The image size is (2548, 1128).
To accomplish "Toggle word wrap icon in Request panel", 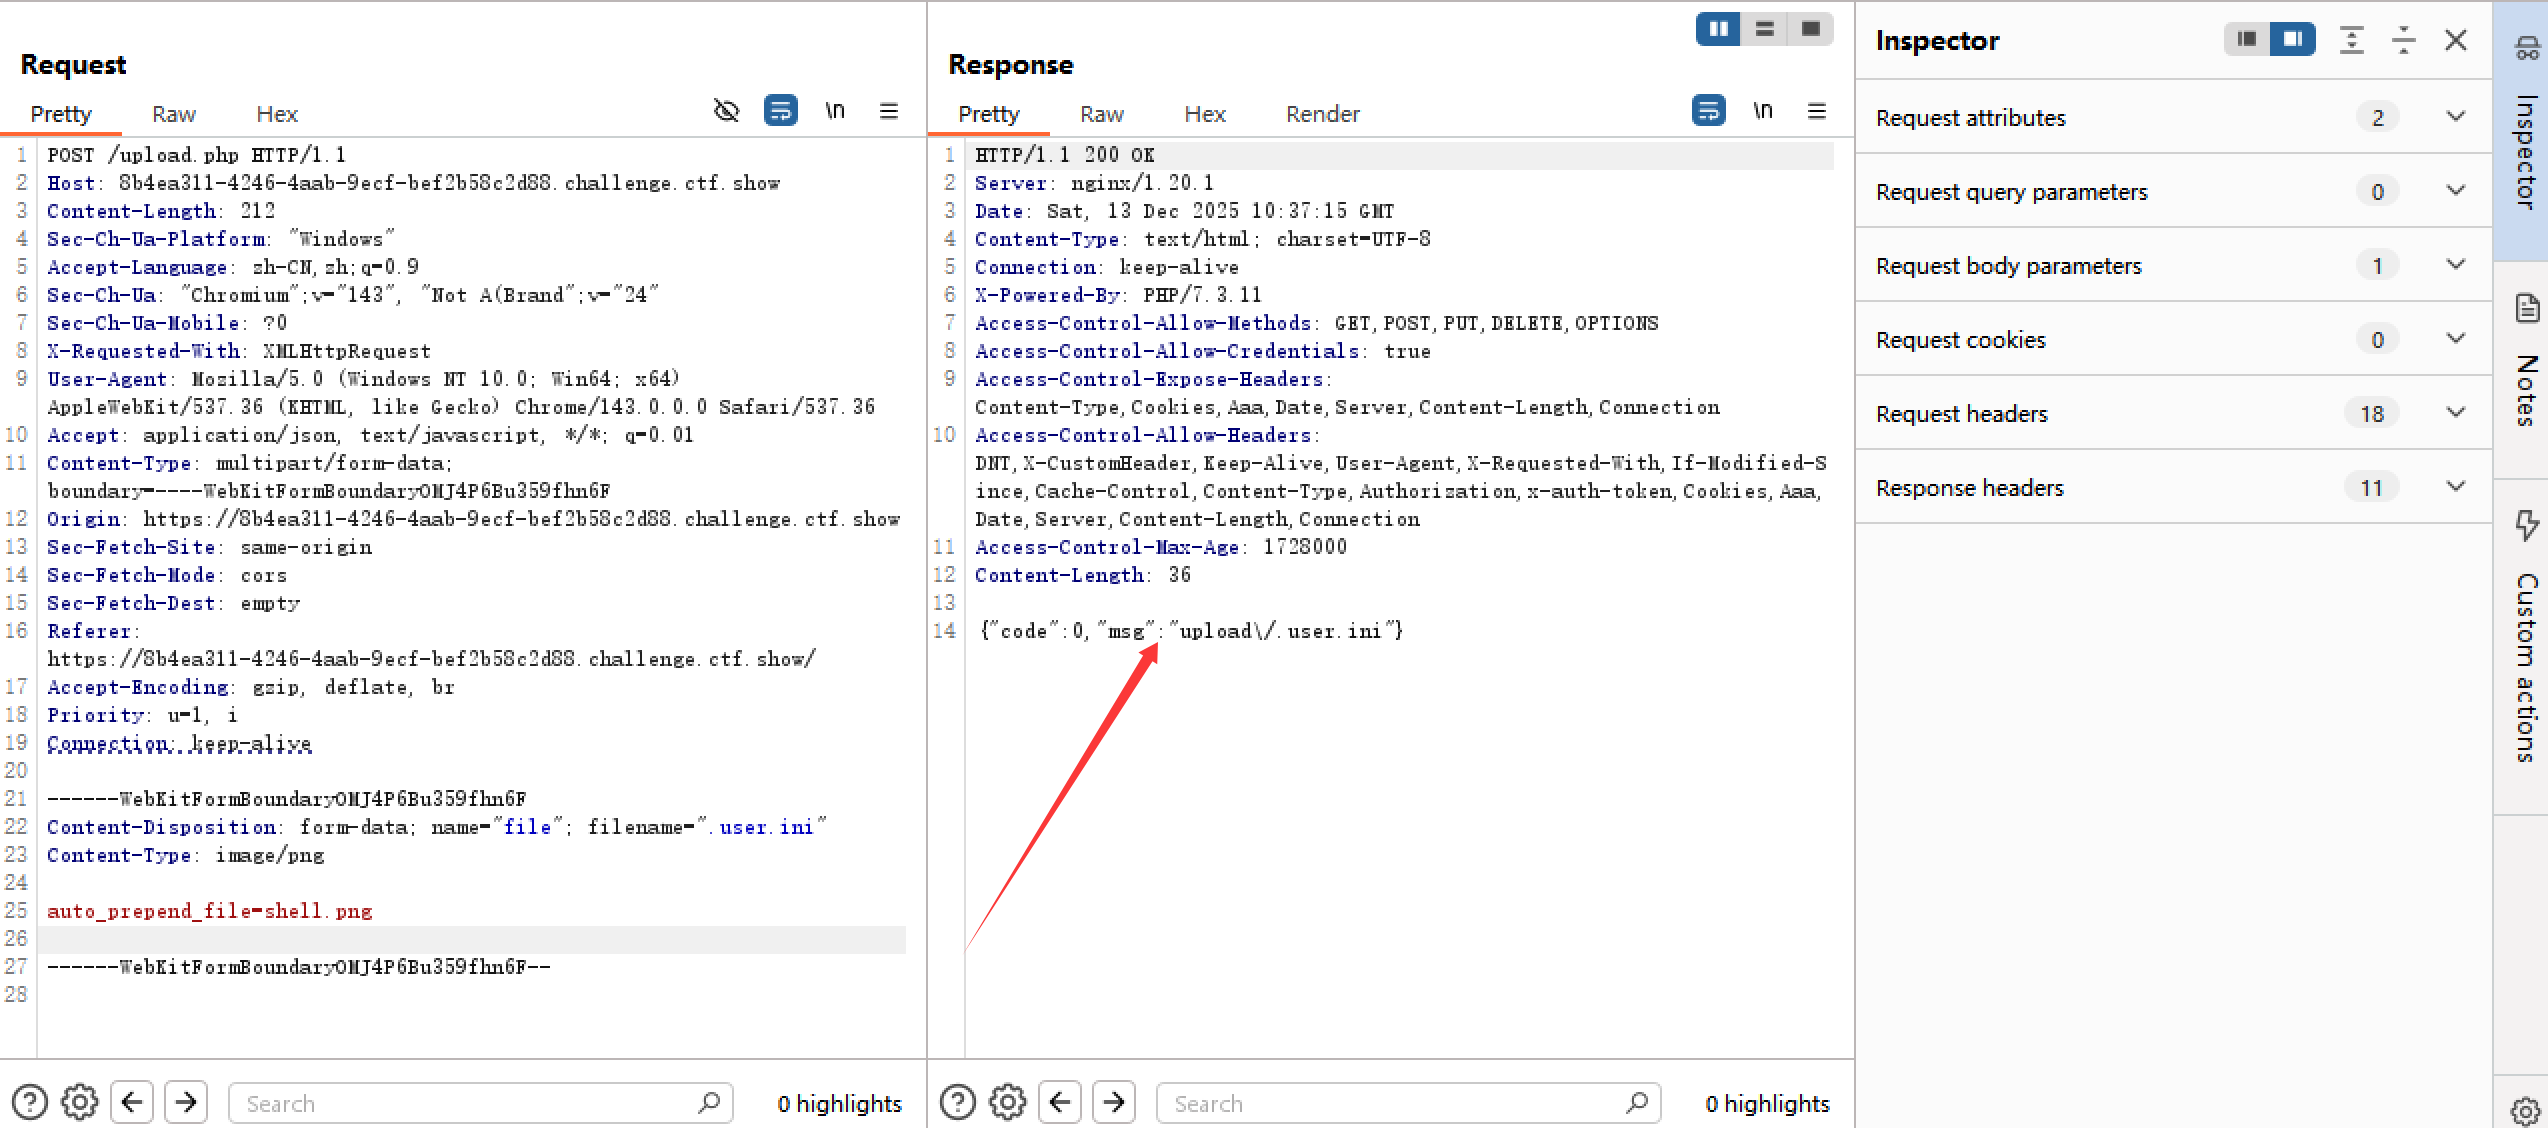I will click(x=780, y=110).
